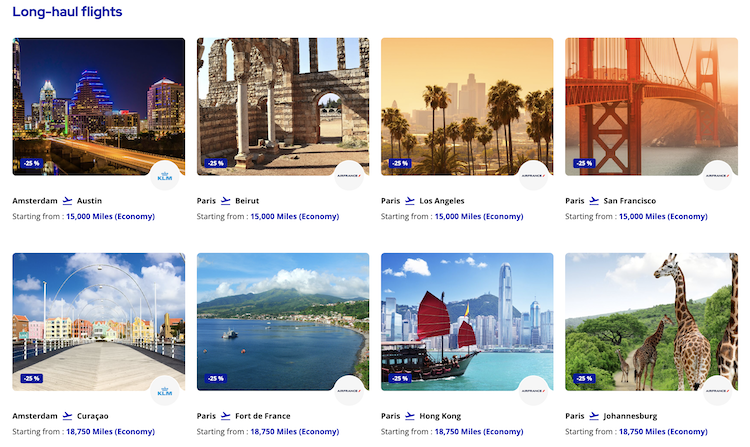Select the Los Angeles 15,000 Miles (Economy) price

click(x=479, y=217)
